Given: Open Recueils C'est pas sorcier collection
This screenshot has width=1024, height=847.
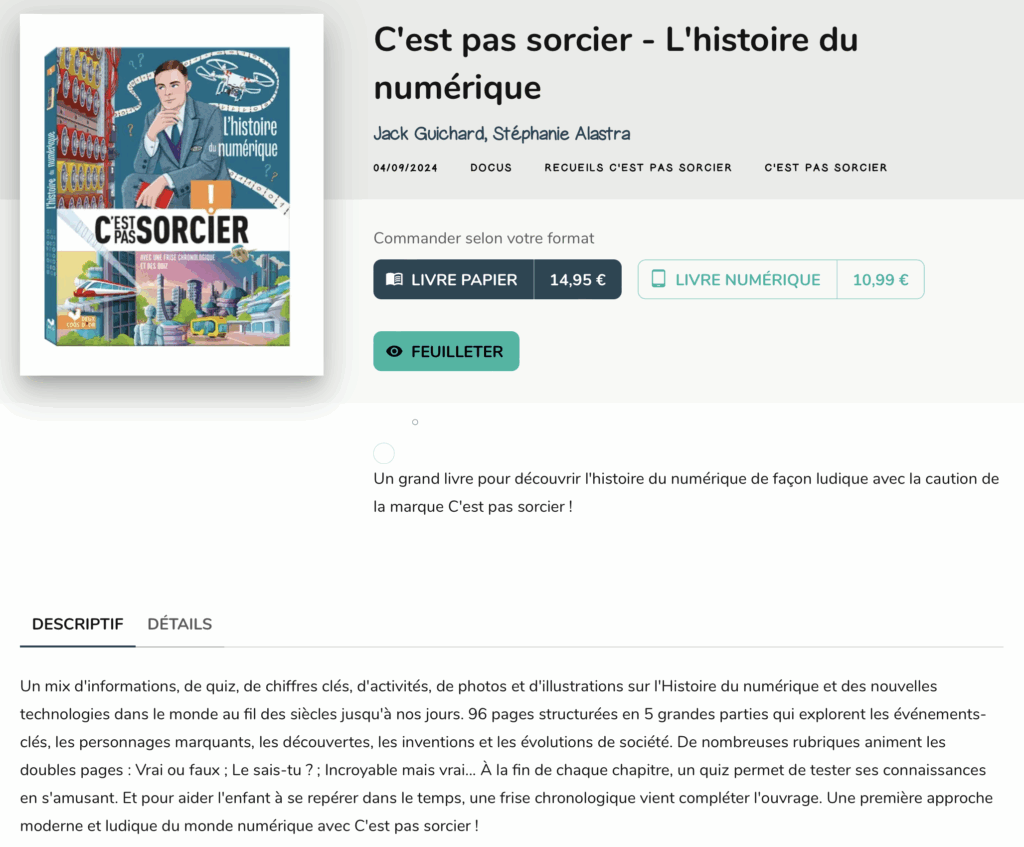Looking at the screenshot, I should [638, 168].
